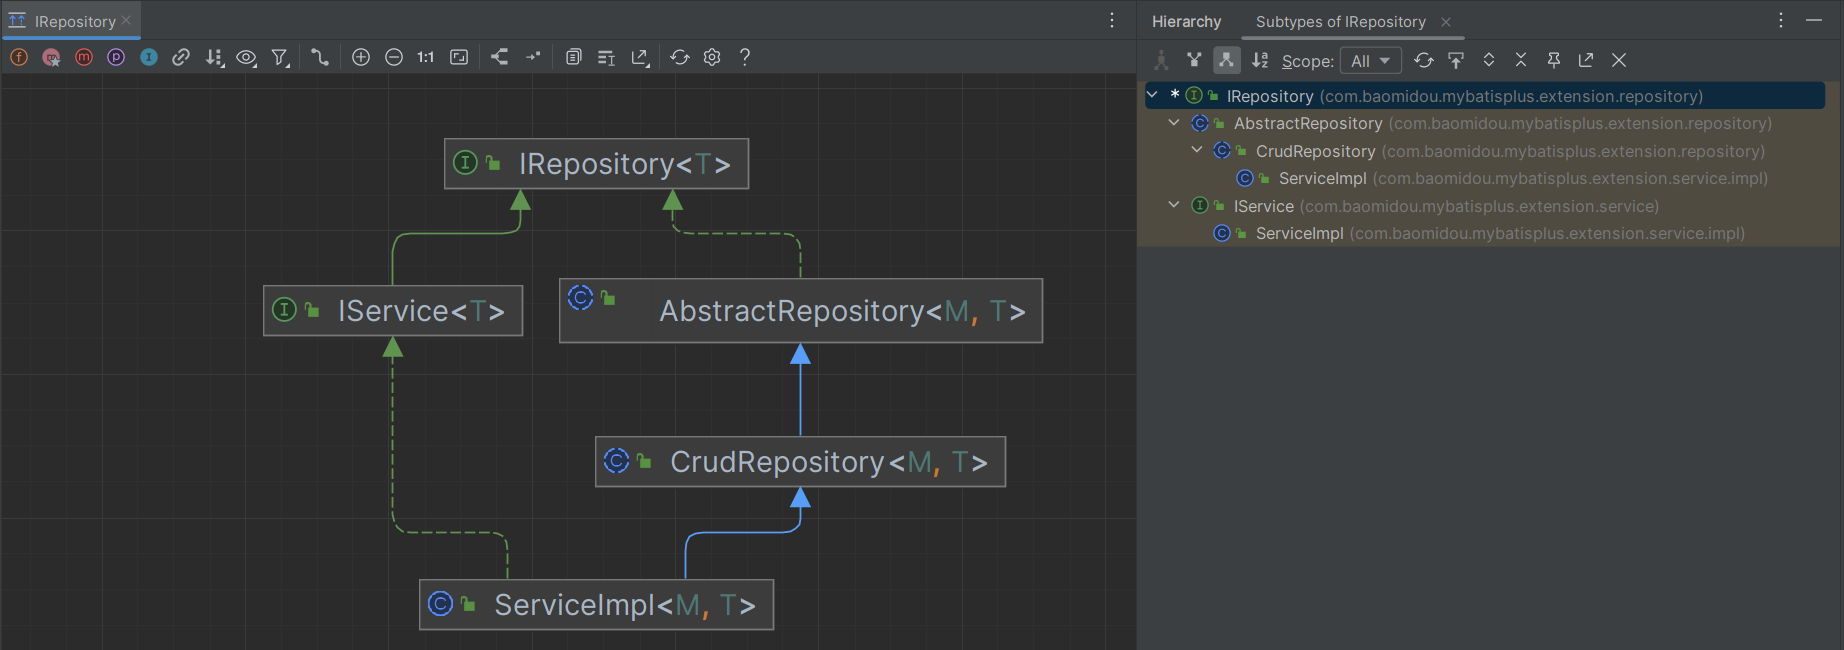
Task: Select the ServiceImpl<M, T> diagram node
Action: click(x=596, y=604)
